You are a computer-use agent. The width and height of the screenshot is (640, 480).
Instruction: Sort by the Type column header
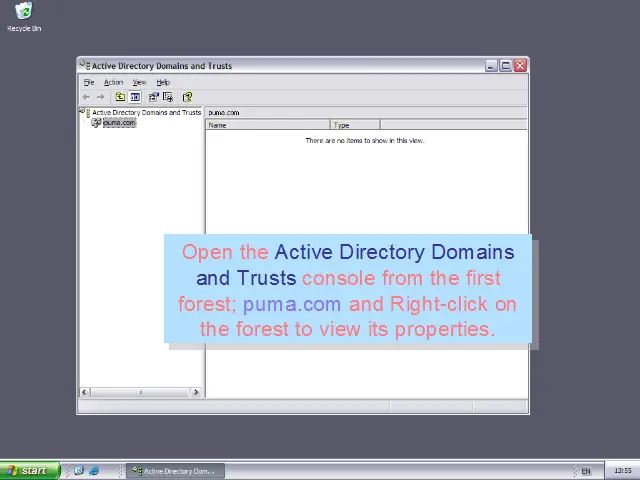pyautogui.click(x=355, y=125)
